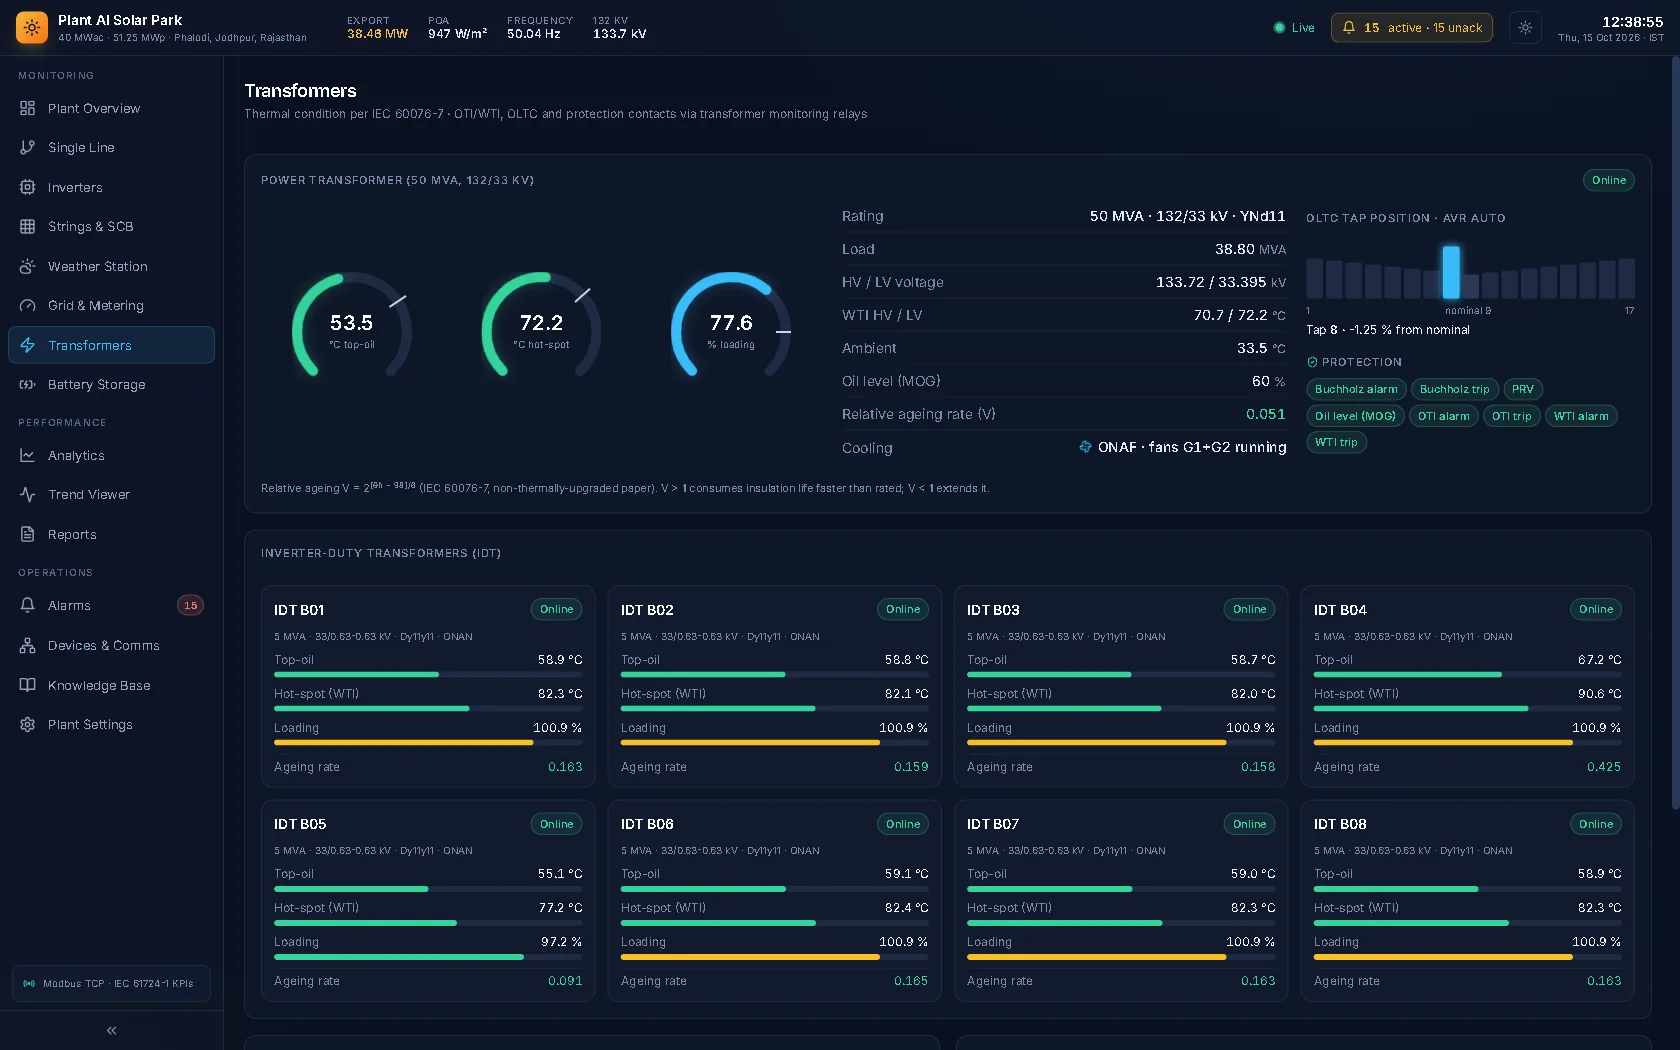The image size is (1680, 1050).
Task: Click the Battery Storage icon
Action: [27, 384]
